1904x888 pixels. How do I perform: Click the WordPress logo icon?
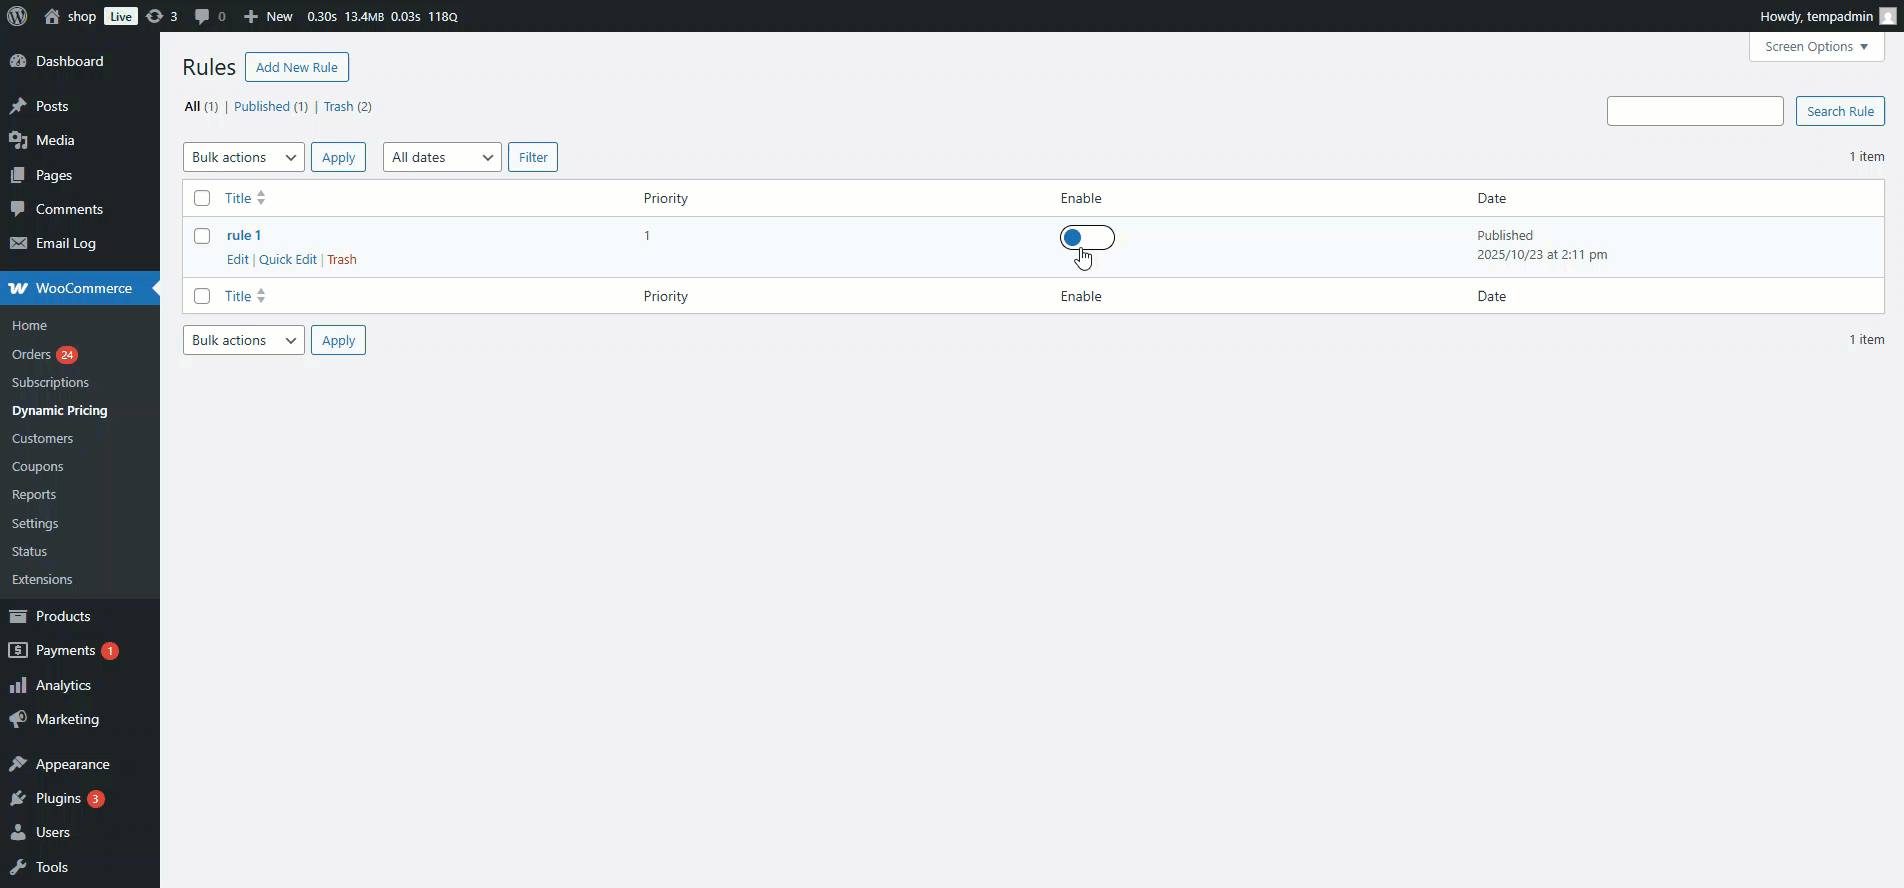tap(17, 16)
